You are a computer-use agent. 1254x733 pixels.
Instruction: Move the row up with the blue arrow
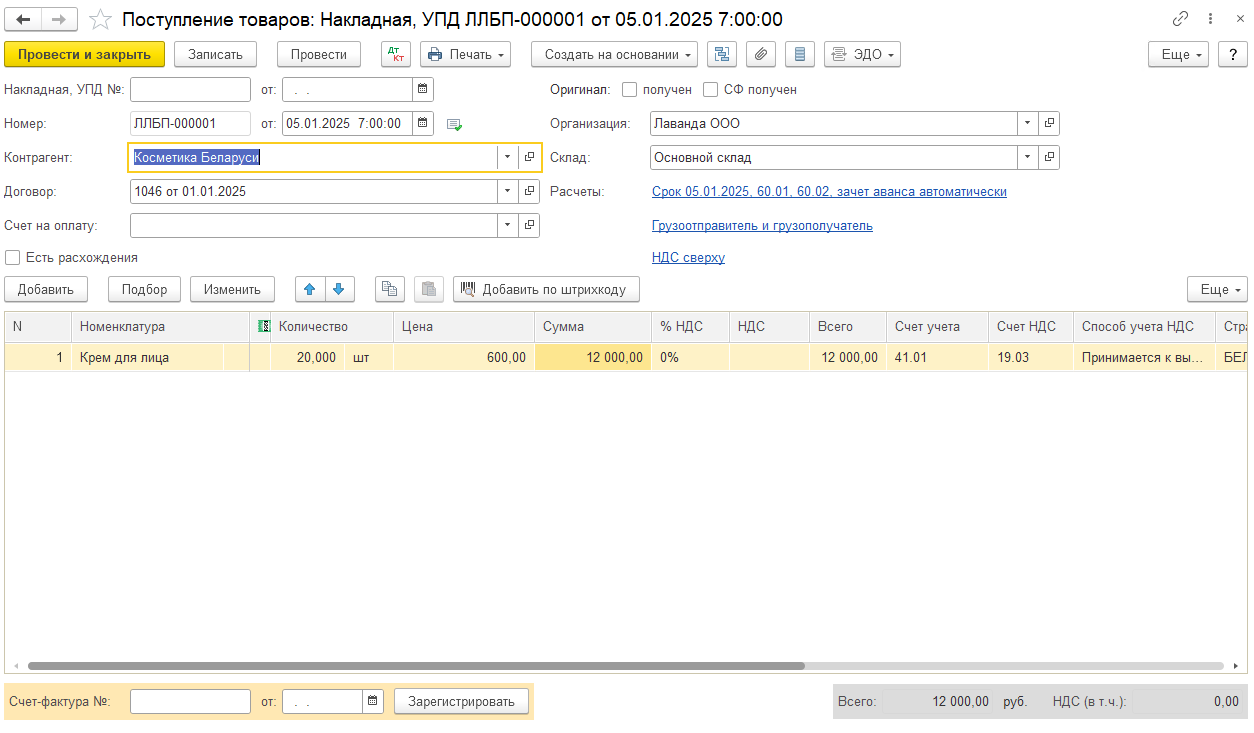310,289
